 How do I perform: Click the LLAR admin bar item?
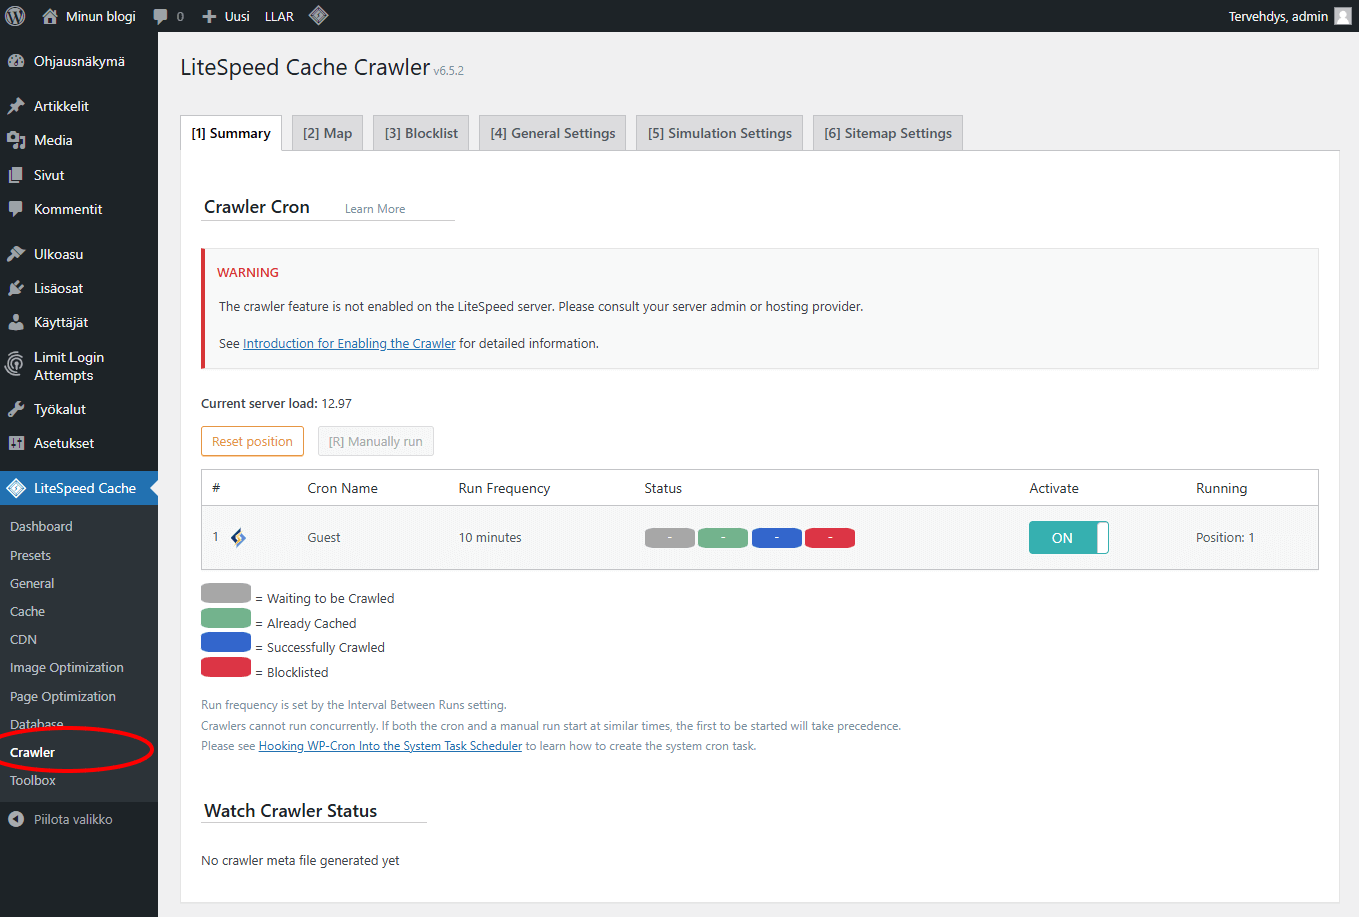(x=279, y=16)
